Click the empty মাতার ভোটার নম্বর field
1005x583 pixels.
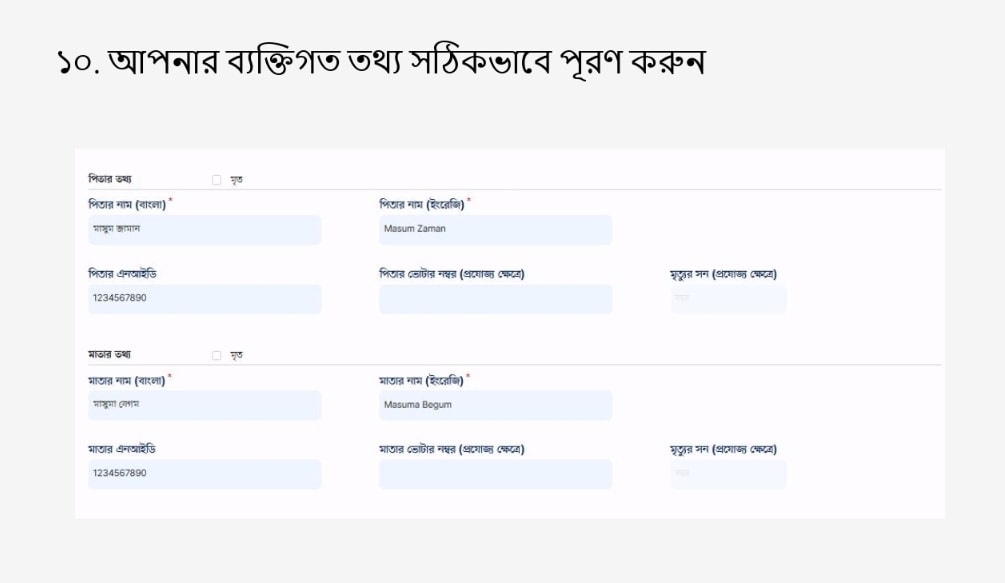pos(495,473)
